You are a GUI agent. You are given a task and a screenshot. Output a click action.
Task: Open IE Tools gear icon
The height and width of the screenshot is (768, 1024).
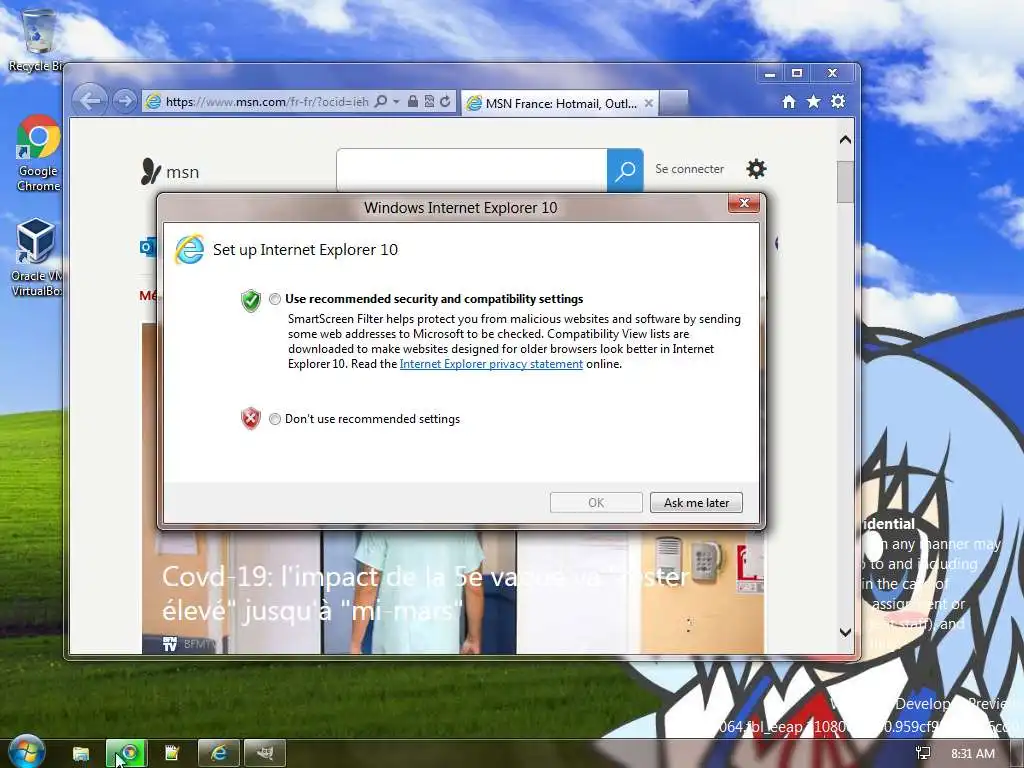click(x=838, y=101)
